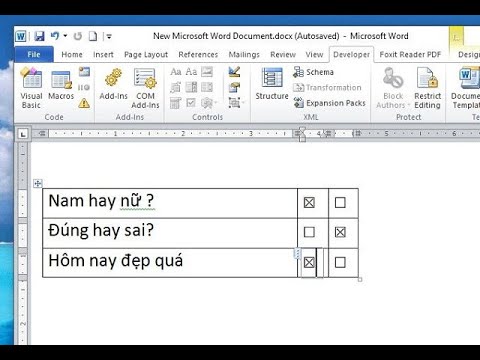Open control Properties in Controls group

coord(234,87)
